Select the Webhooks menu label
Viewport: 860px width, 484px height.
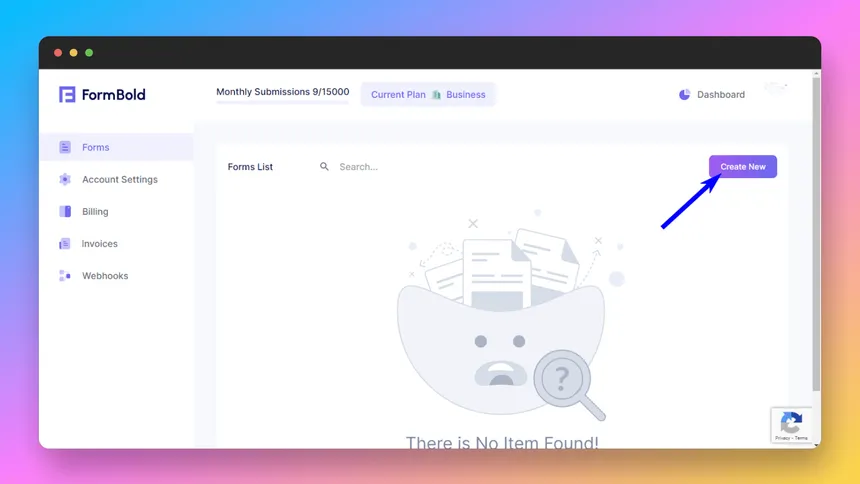point(105,275)
